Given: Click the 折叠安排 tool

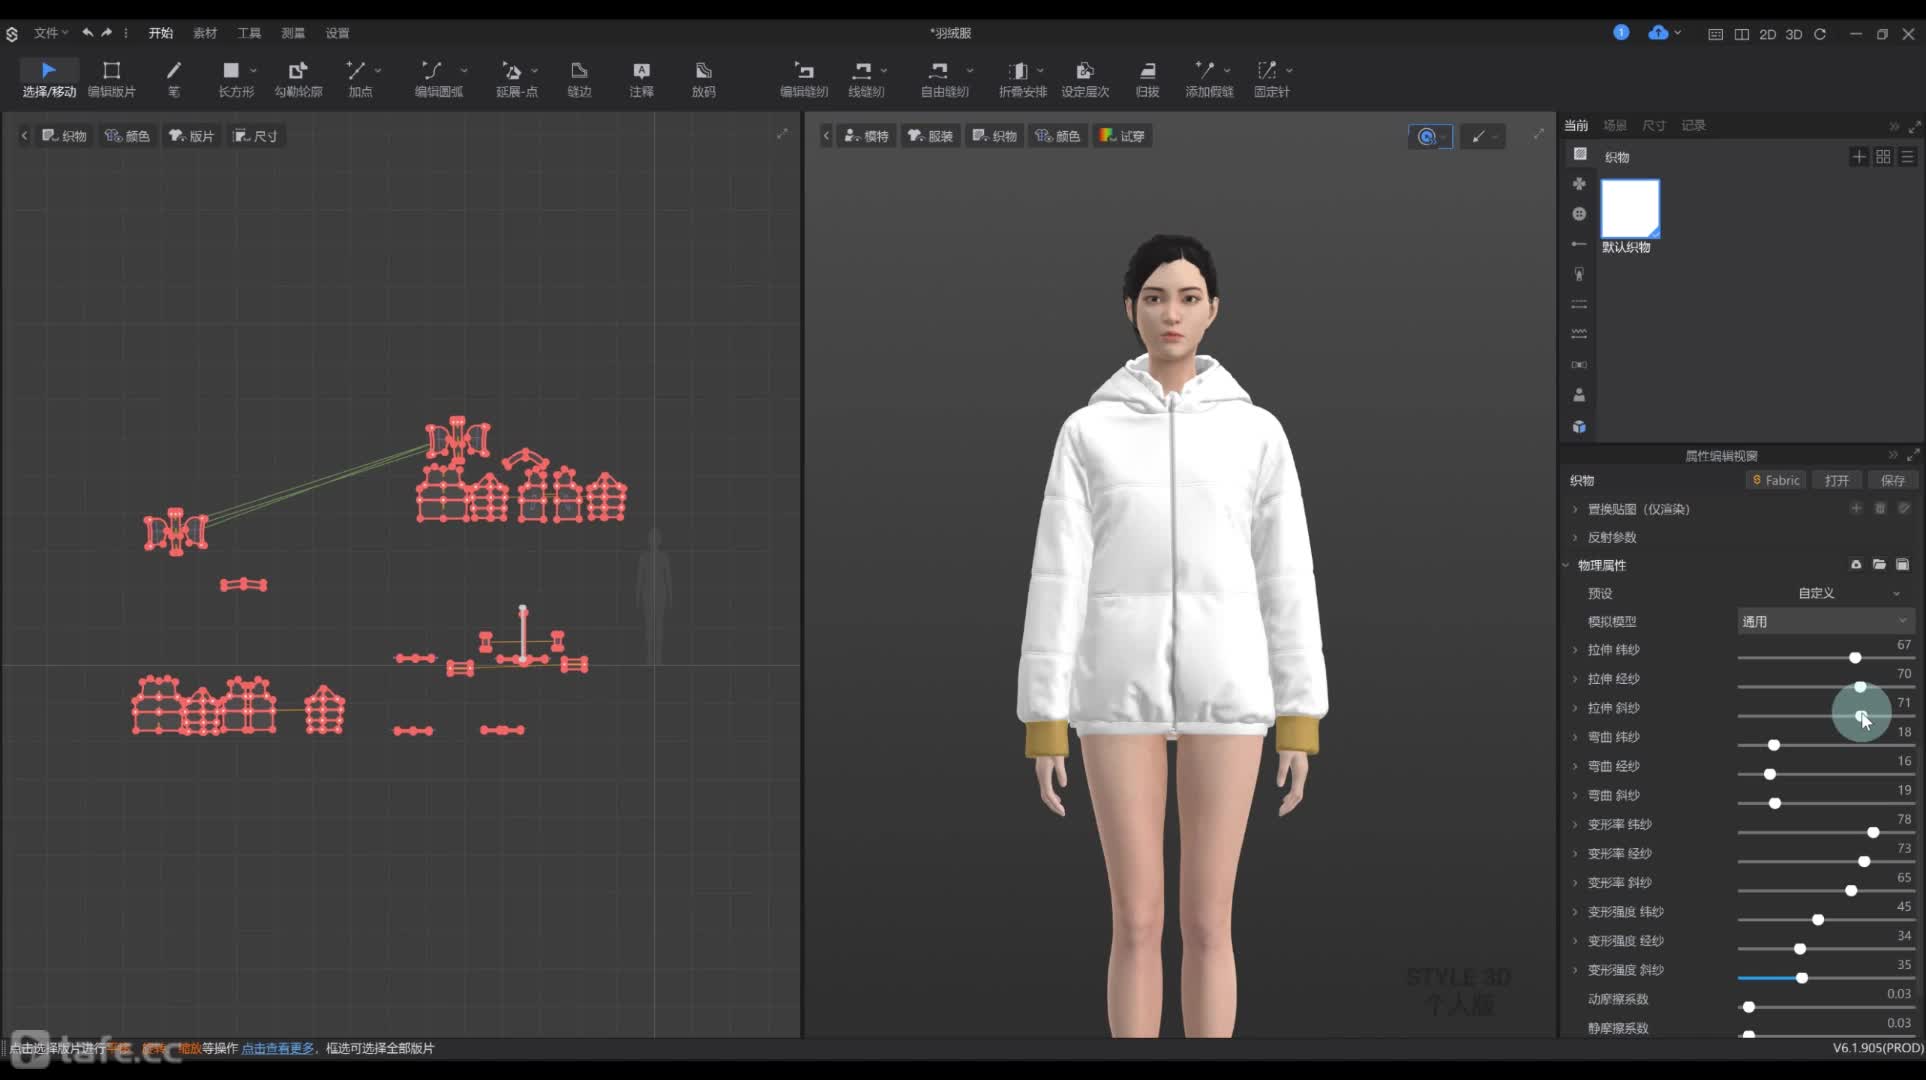Looking at the screenshot, I should [x=1020, y=78].
